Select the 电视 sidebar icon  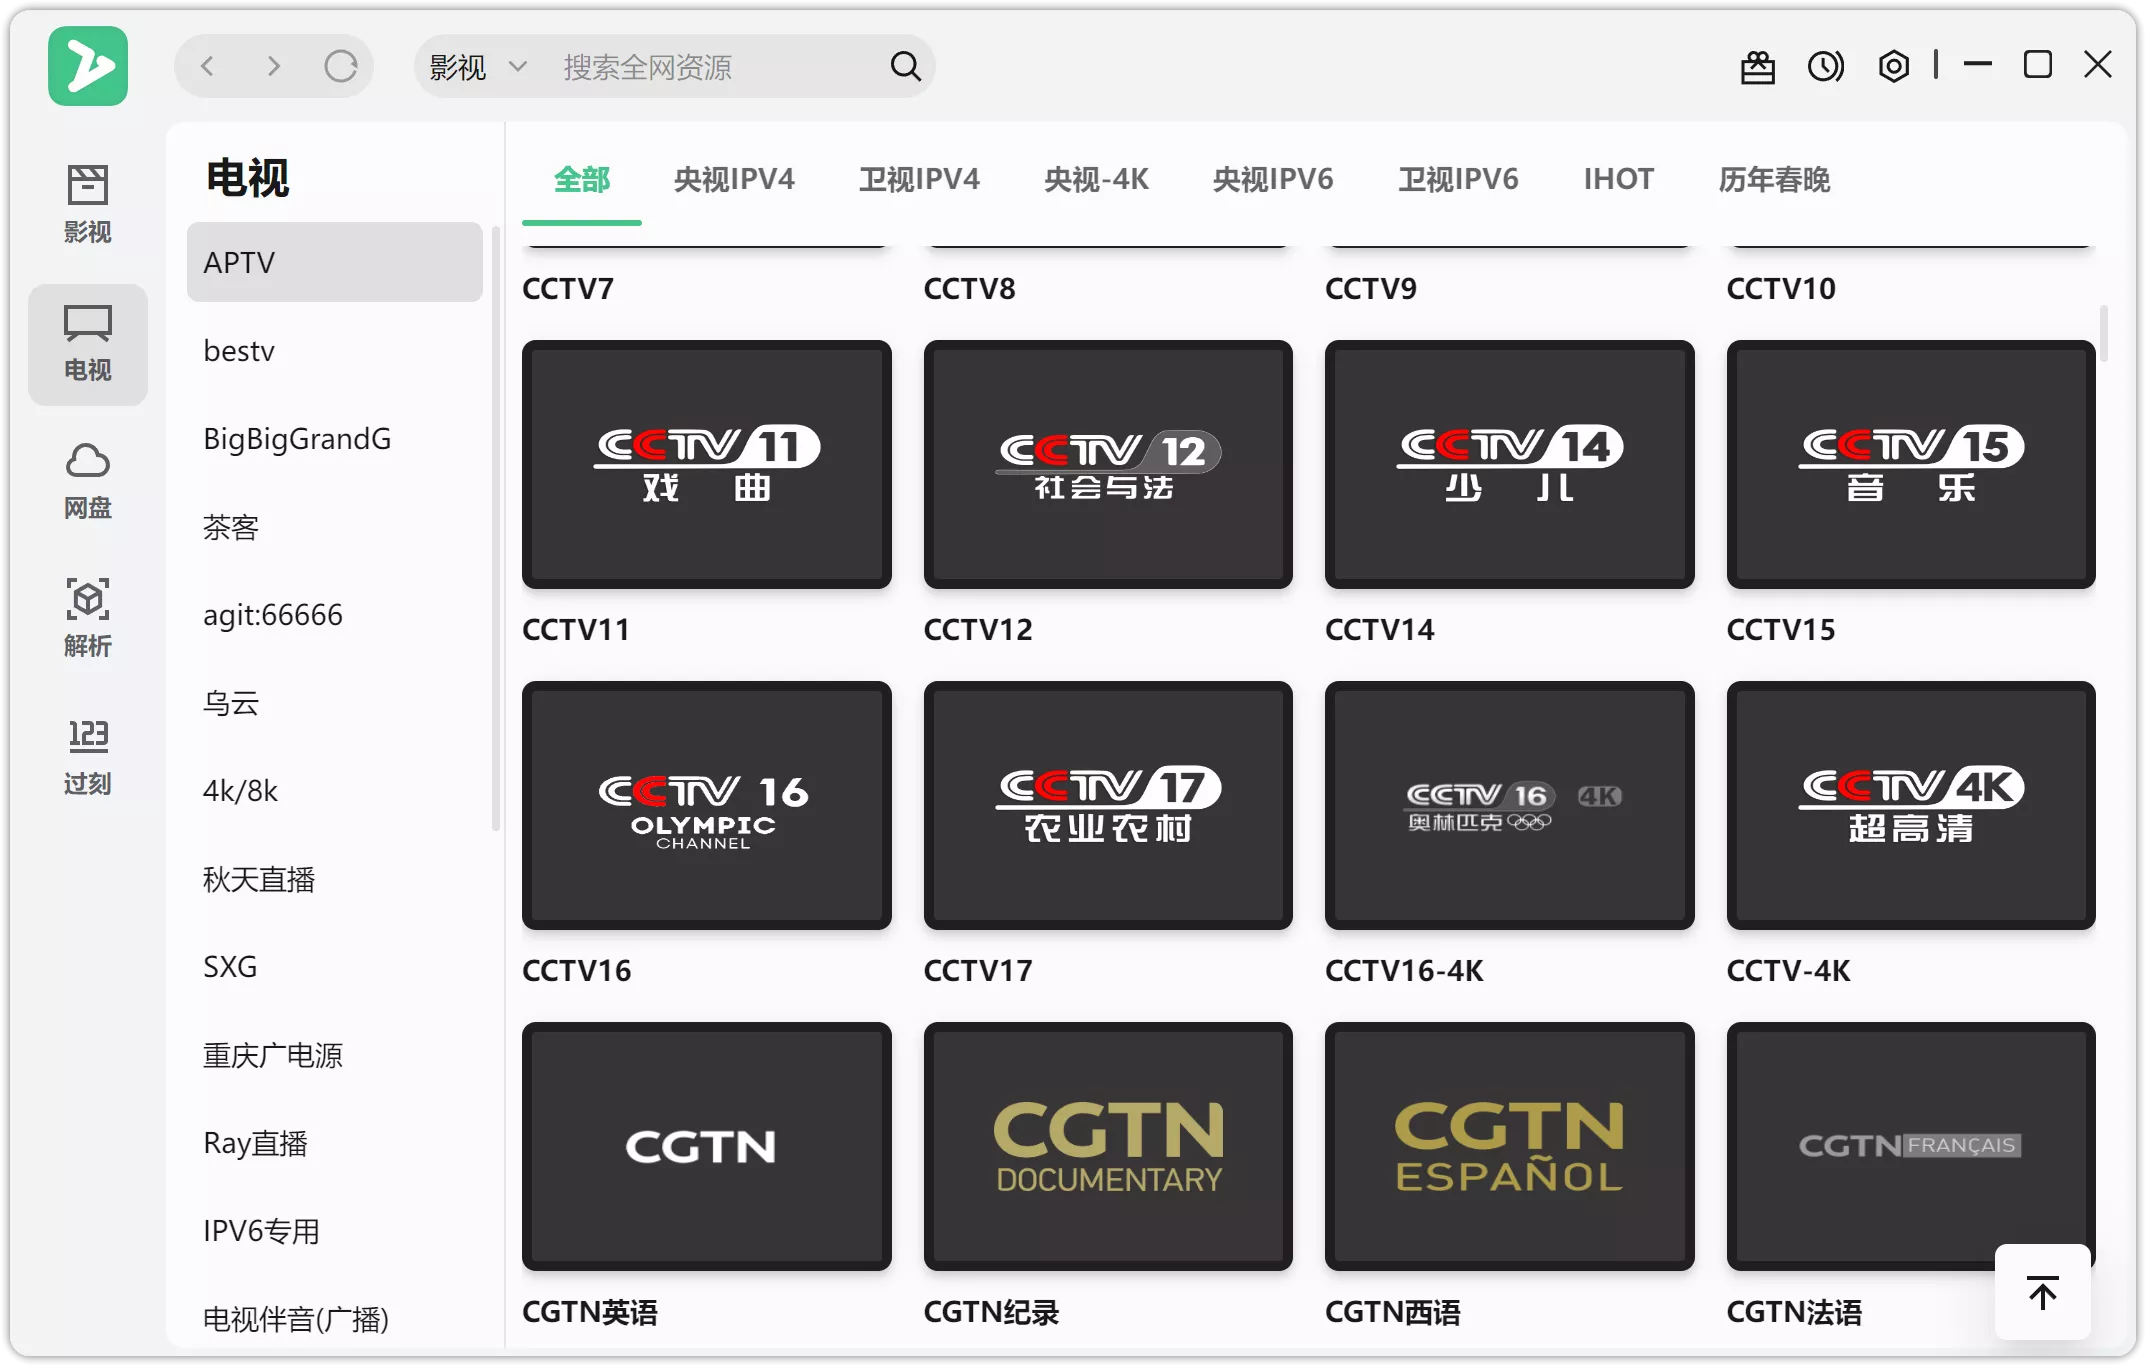88,343
